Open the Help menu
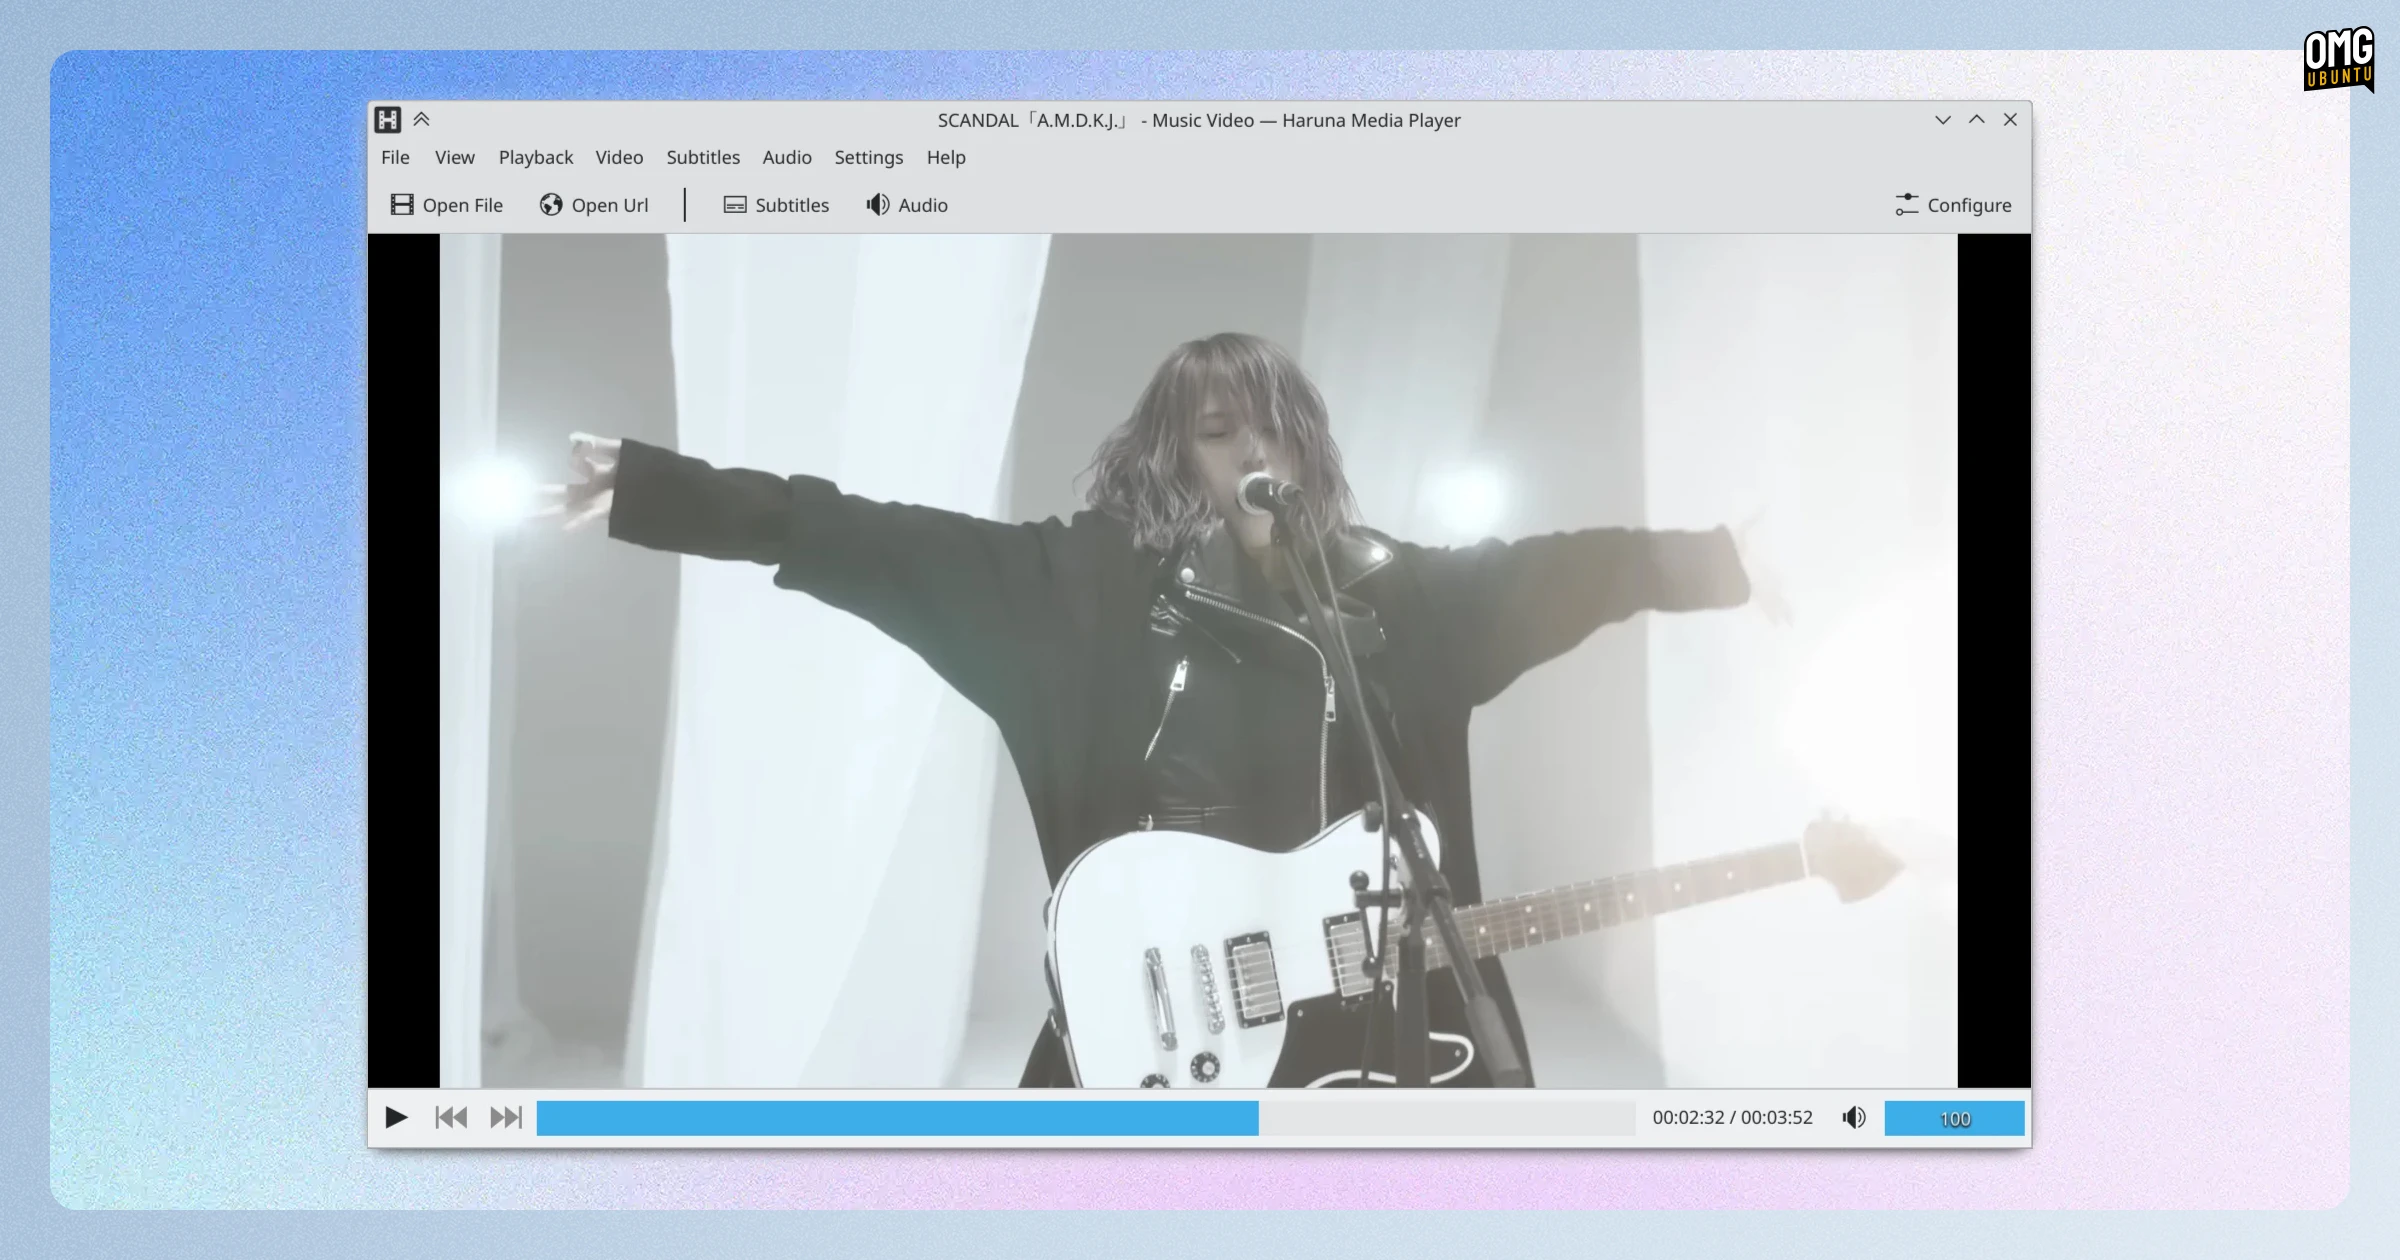The image size is (2400, 1260). pos(946,157)
